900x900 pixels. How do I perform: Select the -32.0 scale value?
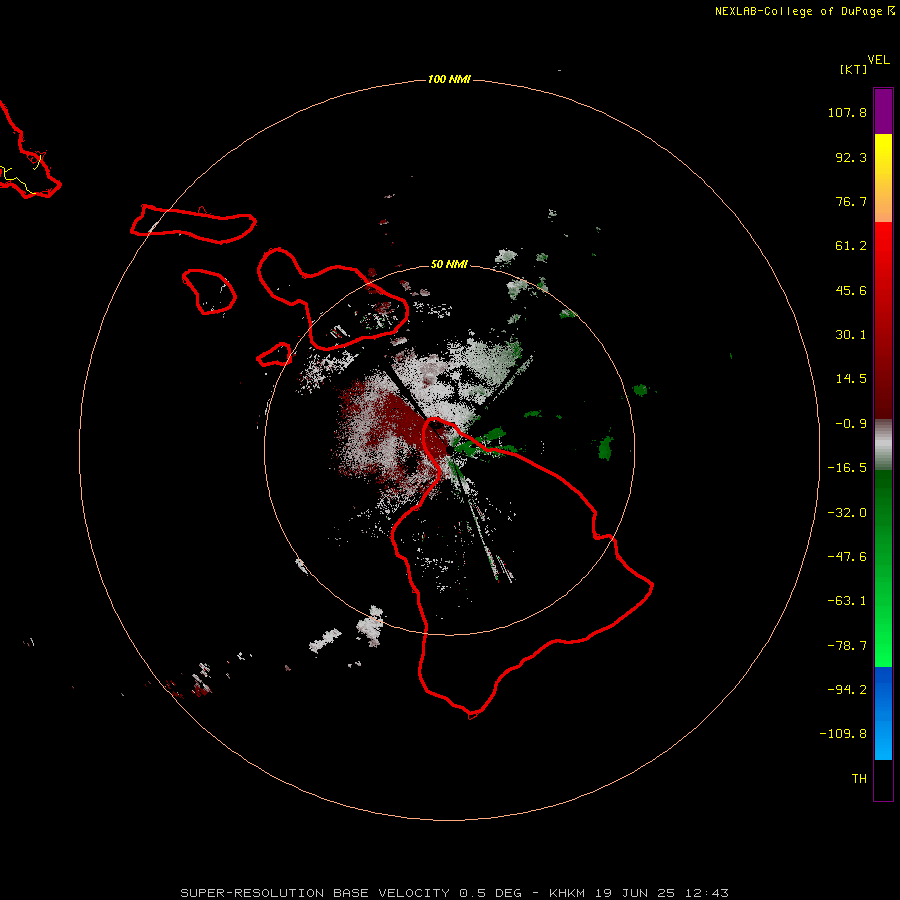(847, 513)
